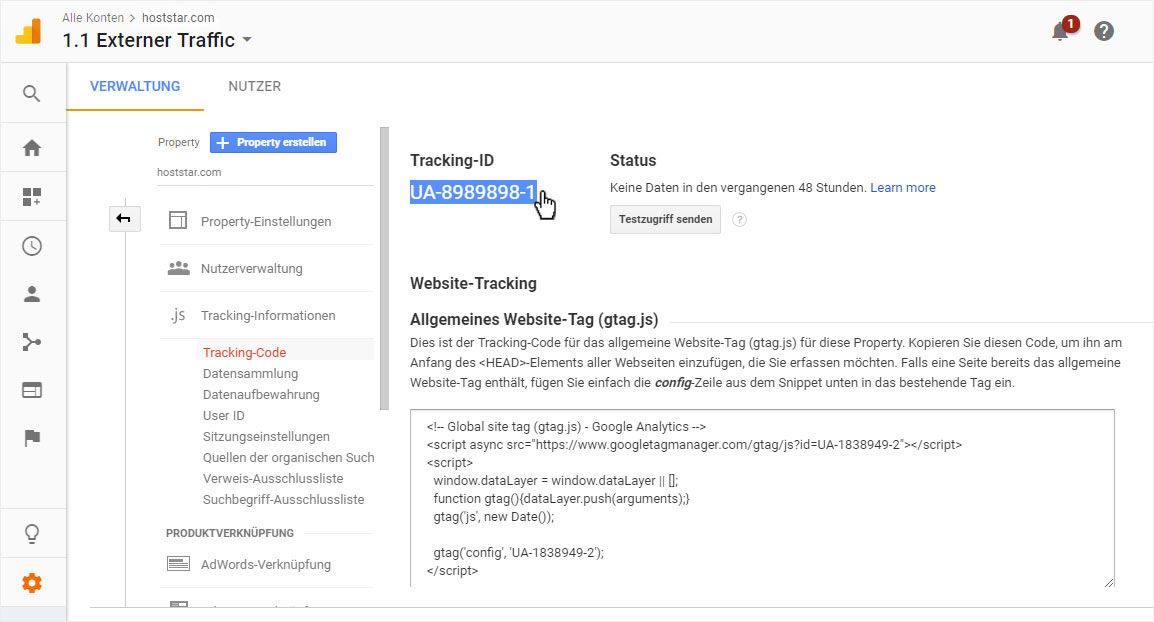Click the .js Tracking-Informationen icon
This screenshot has height=622, width=1154.
click(177, 315)
